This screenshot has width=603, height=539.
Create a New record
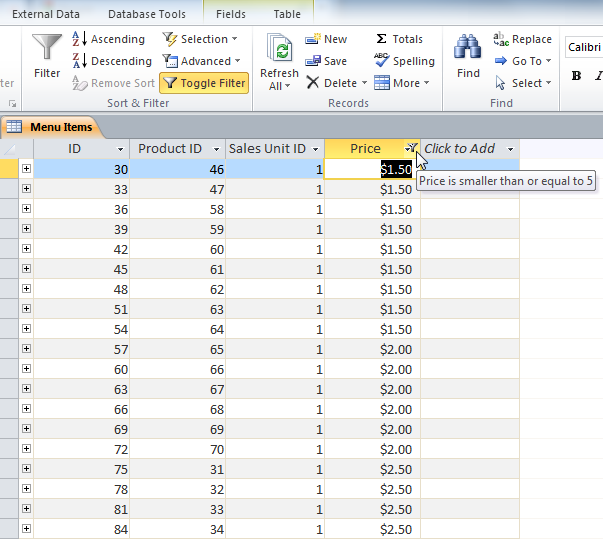click(326, 39)
